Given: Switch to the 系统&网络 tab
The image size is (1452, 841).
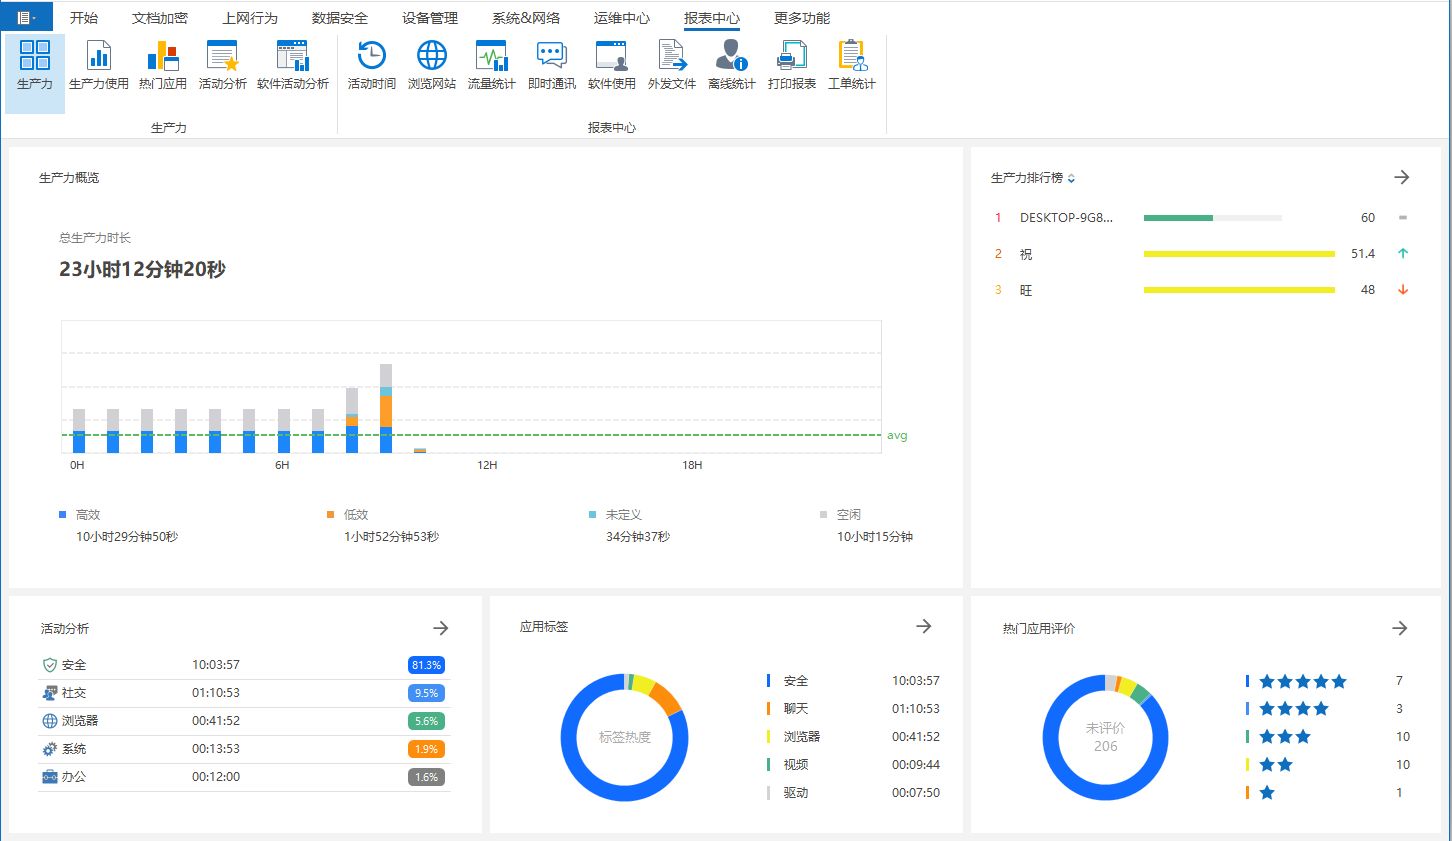Looking at the screenshot, I should tap(526, 18).
